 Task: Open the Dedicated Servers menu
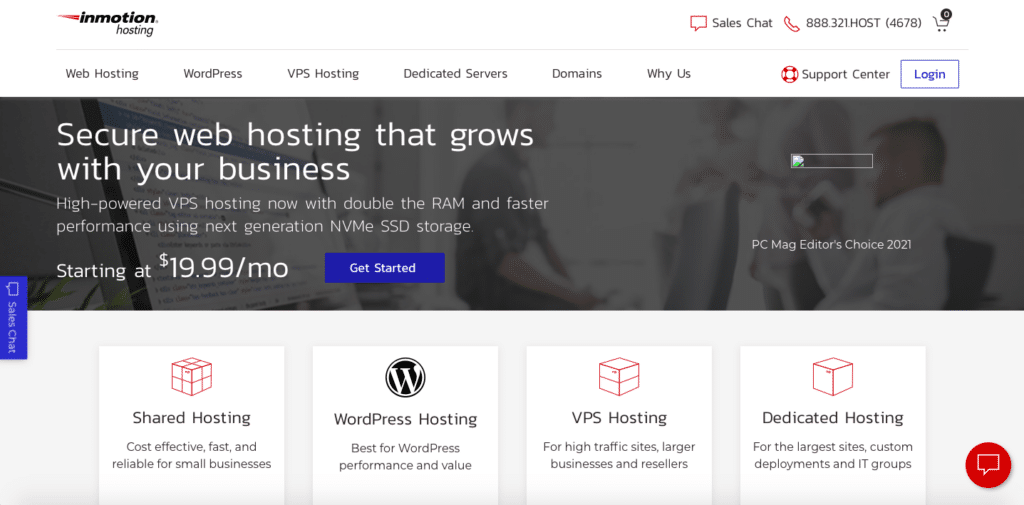(x=455, y=74)
